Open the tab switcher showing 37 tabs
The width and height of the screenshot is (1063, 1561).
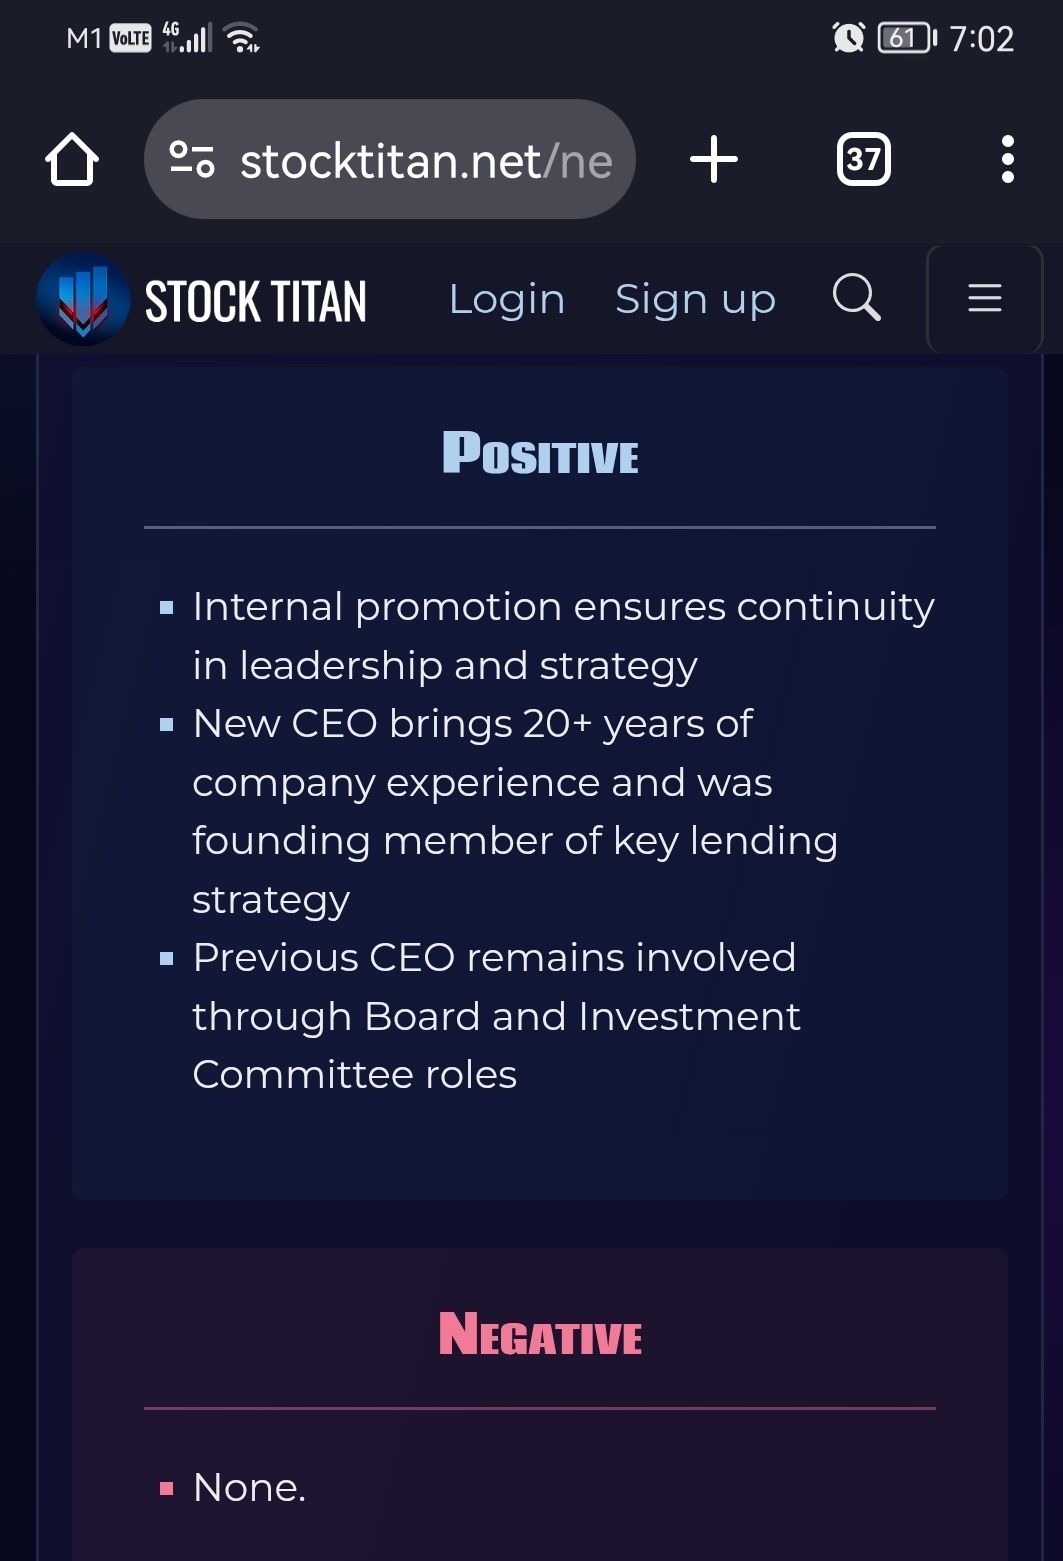coord(863,159)
